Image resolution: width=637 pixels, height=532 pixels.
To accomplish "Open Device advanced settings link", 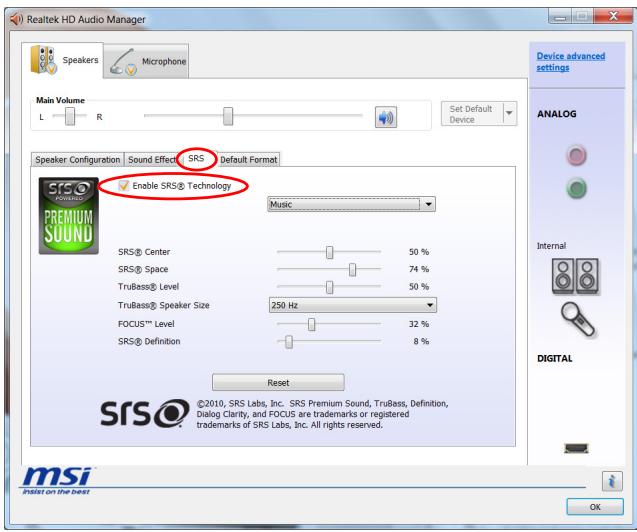I will 570,62.
